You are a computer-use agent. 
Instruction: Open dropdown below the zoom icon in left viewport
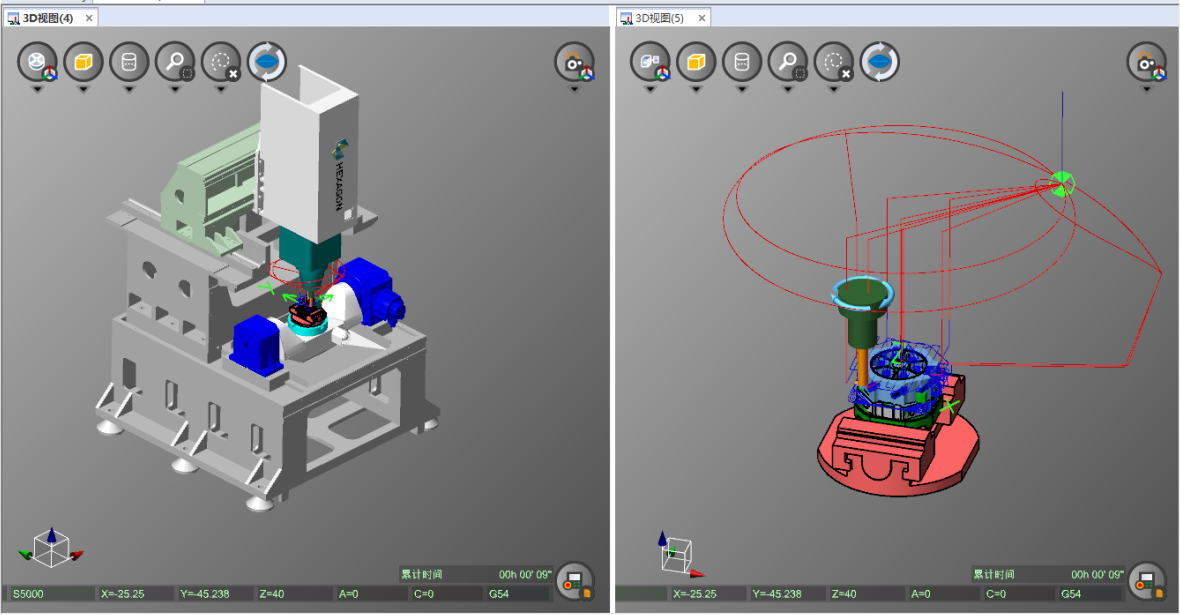175,89
